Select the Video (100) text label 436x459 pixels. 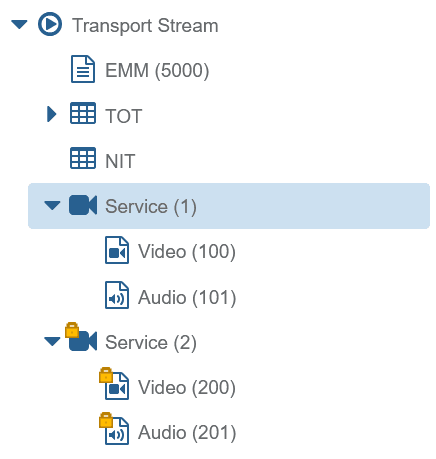[x=187, y=251]
